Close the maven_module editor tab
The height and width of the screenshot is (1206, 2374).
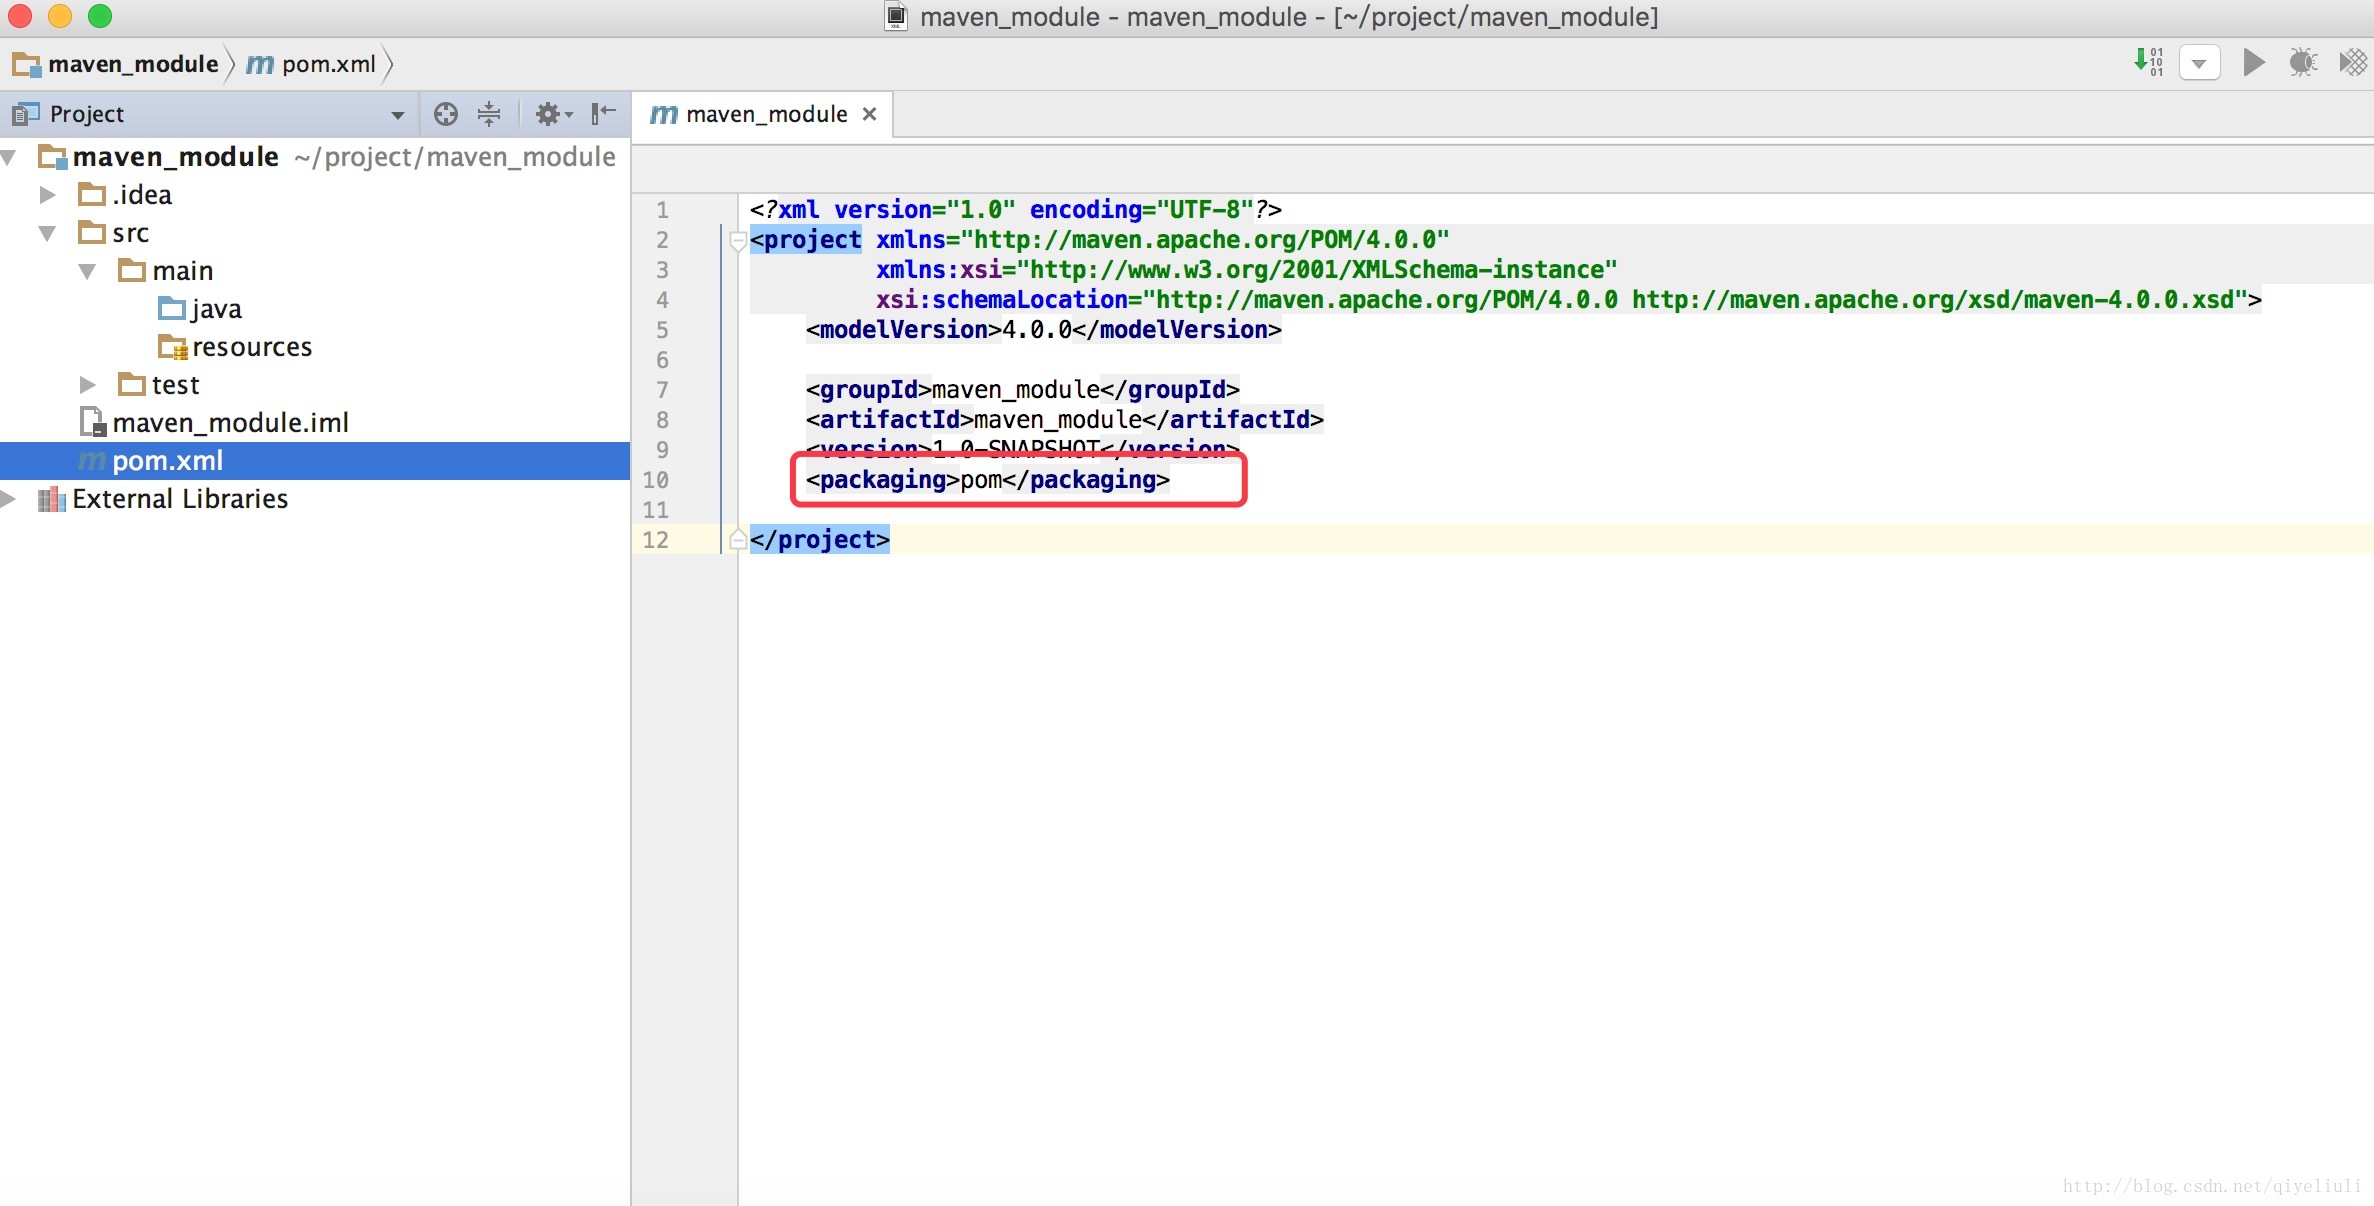coord(870,114)
